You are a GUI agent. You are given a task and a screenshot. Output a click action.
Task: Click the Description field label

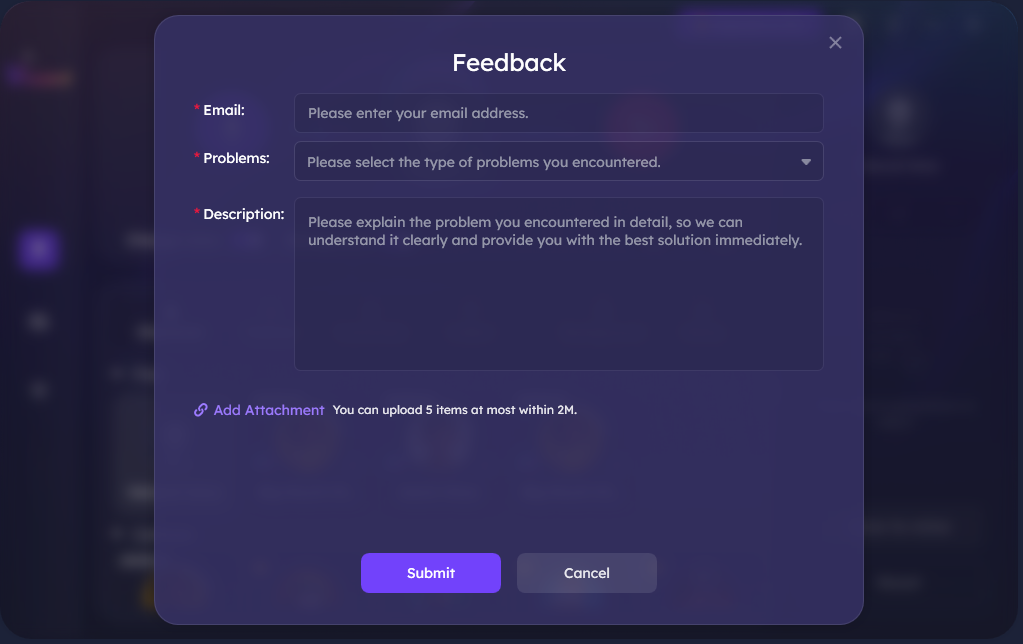coord(243,214)
